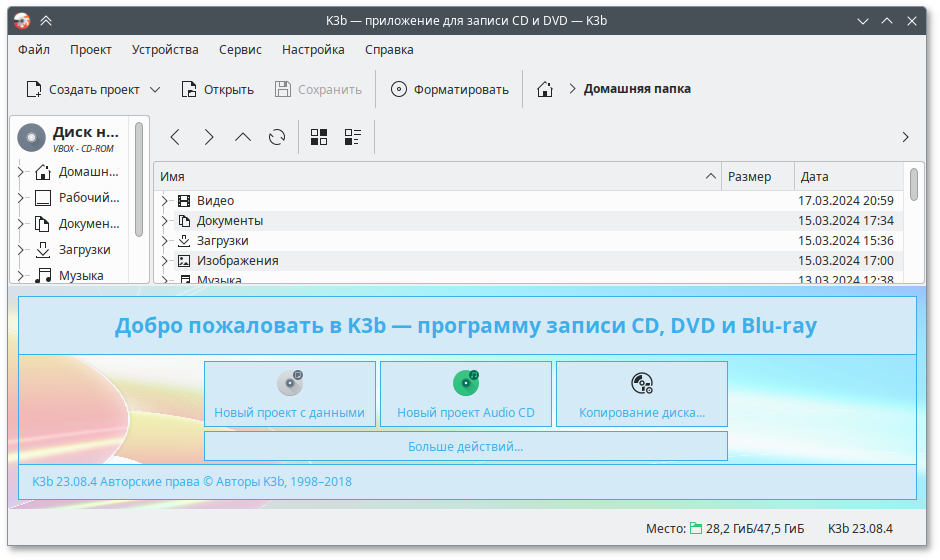The image size is (940, 560).
Task: Click the keep-above double chevron in title bar
Action: [46, 21]
